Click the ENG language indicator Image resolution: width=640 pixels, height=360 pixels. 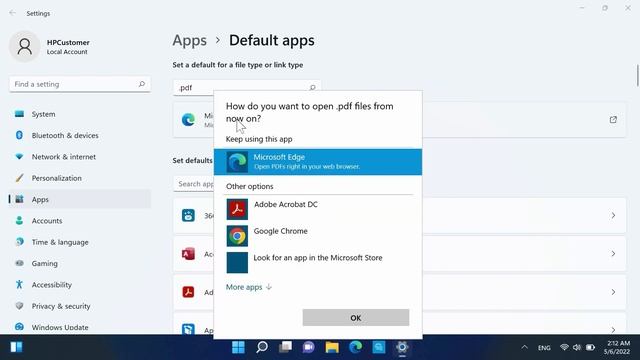544,348
